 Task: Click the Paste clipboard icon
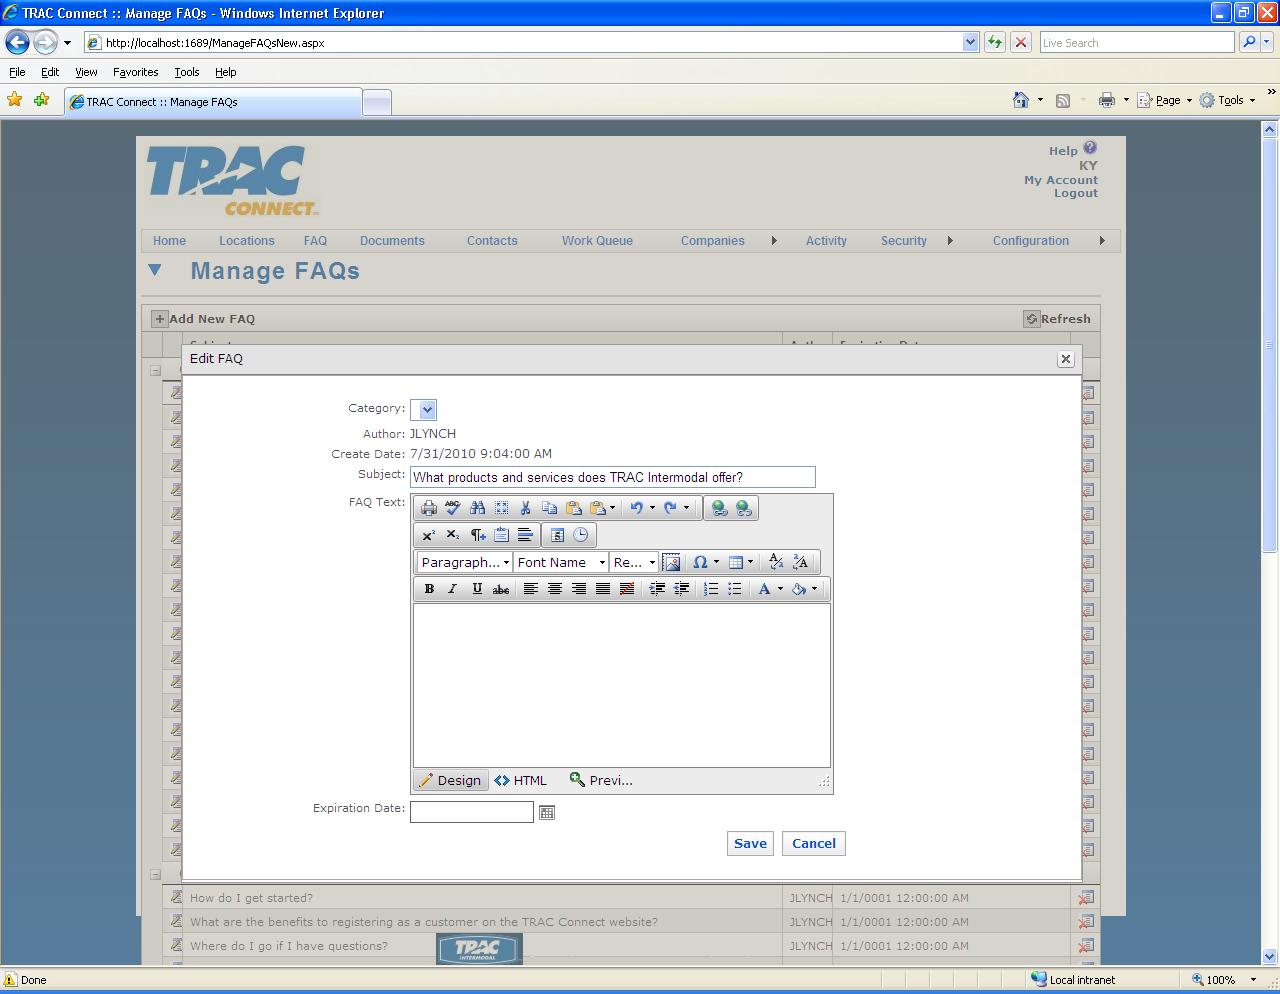573,508
